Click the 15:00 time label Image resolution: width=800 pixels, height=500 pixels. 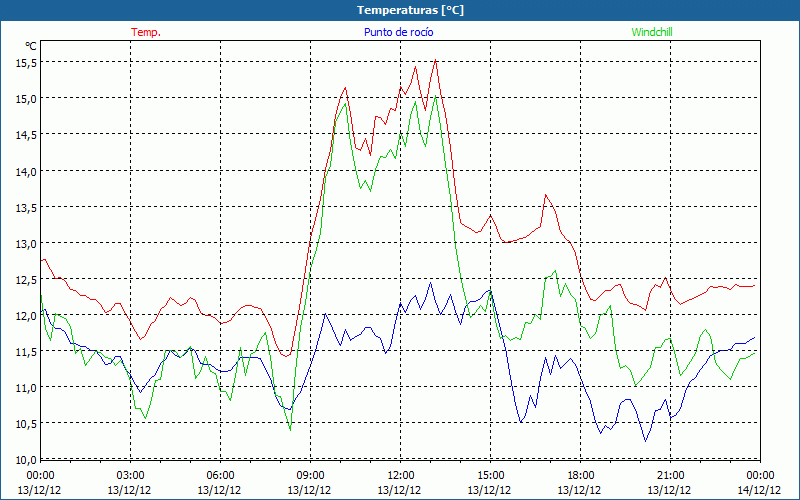(490, 476)
